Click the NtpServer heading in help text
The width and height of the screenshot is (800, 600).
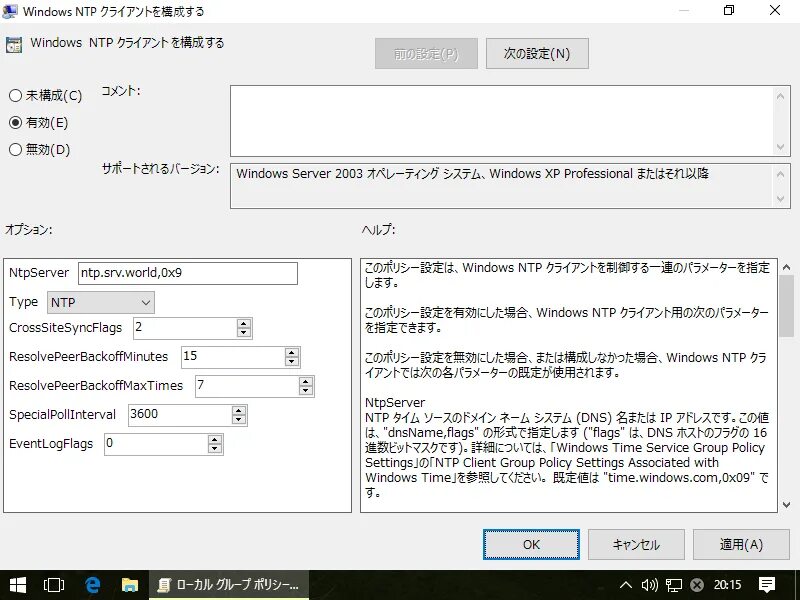(x=395, y=403)
